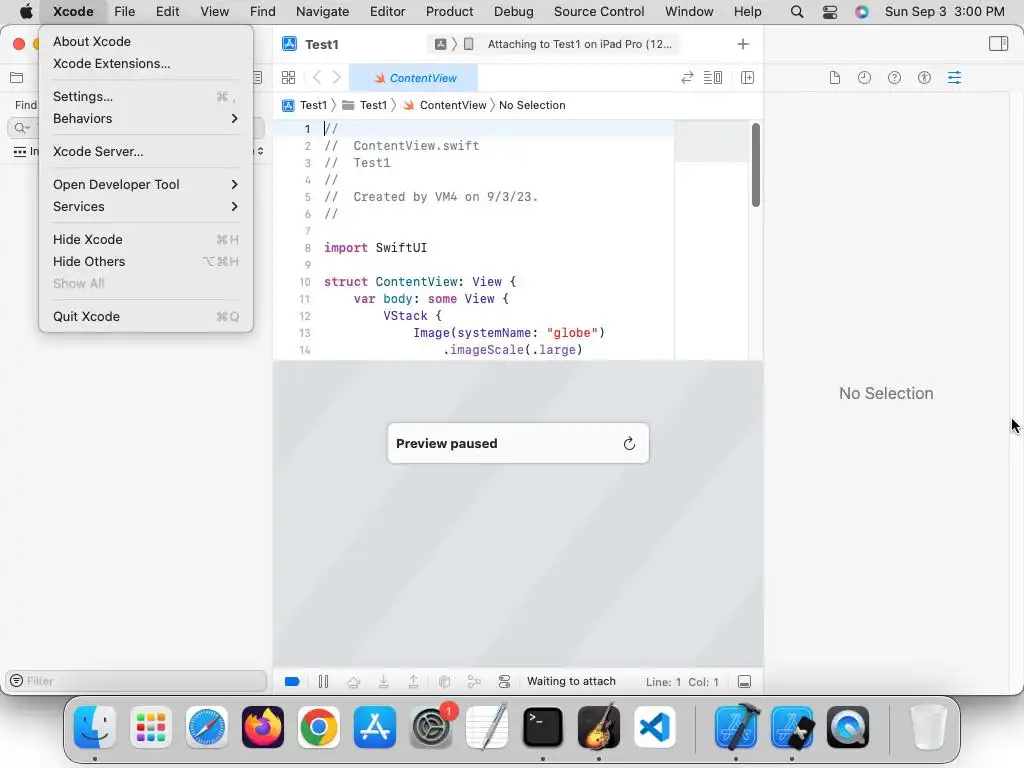Open Launchpad from the Dock
This screenshot has width=1024, height=768.
[x=151, y=727]
